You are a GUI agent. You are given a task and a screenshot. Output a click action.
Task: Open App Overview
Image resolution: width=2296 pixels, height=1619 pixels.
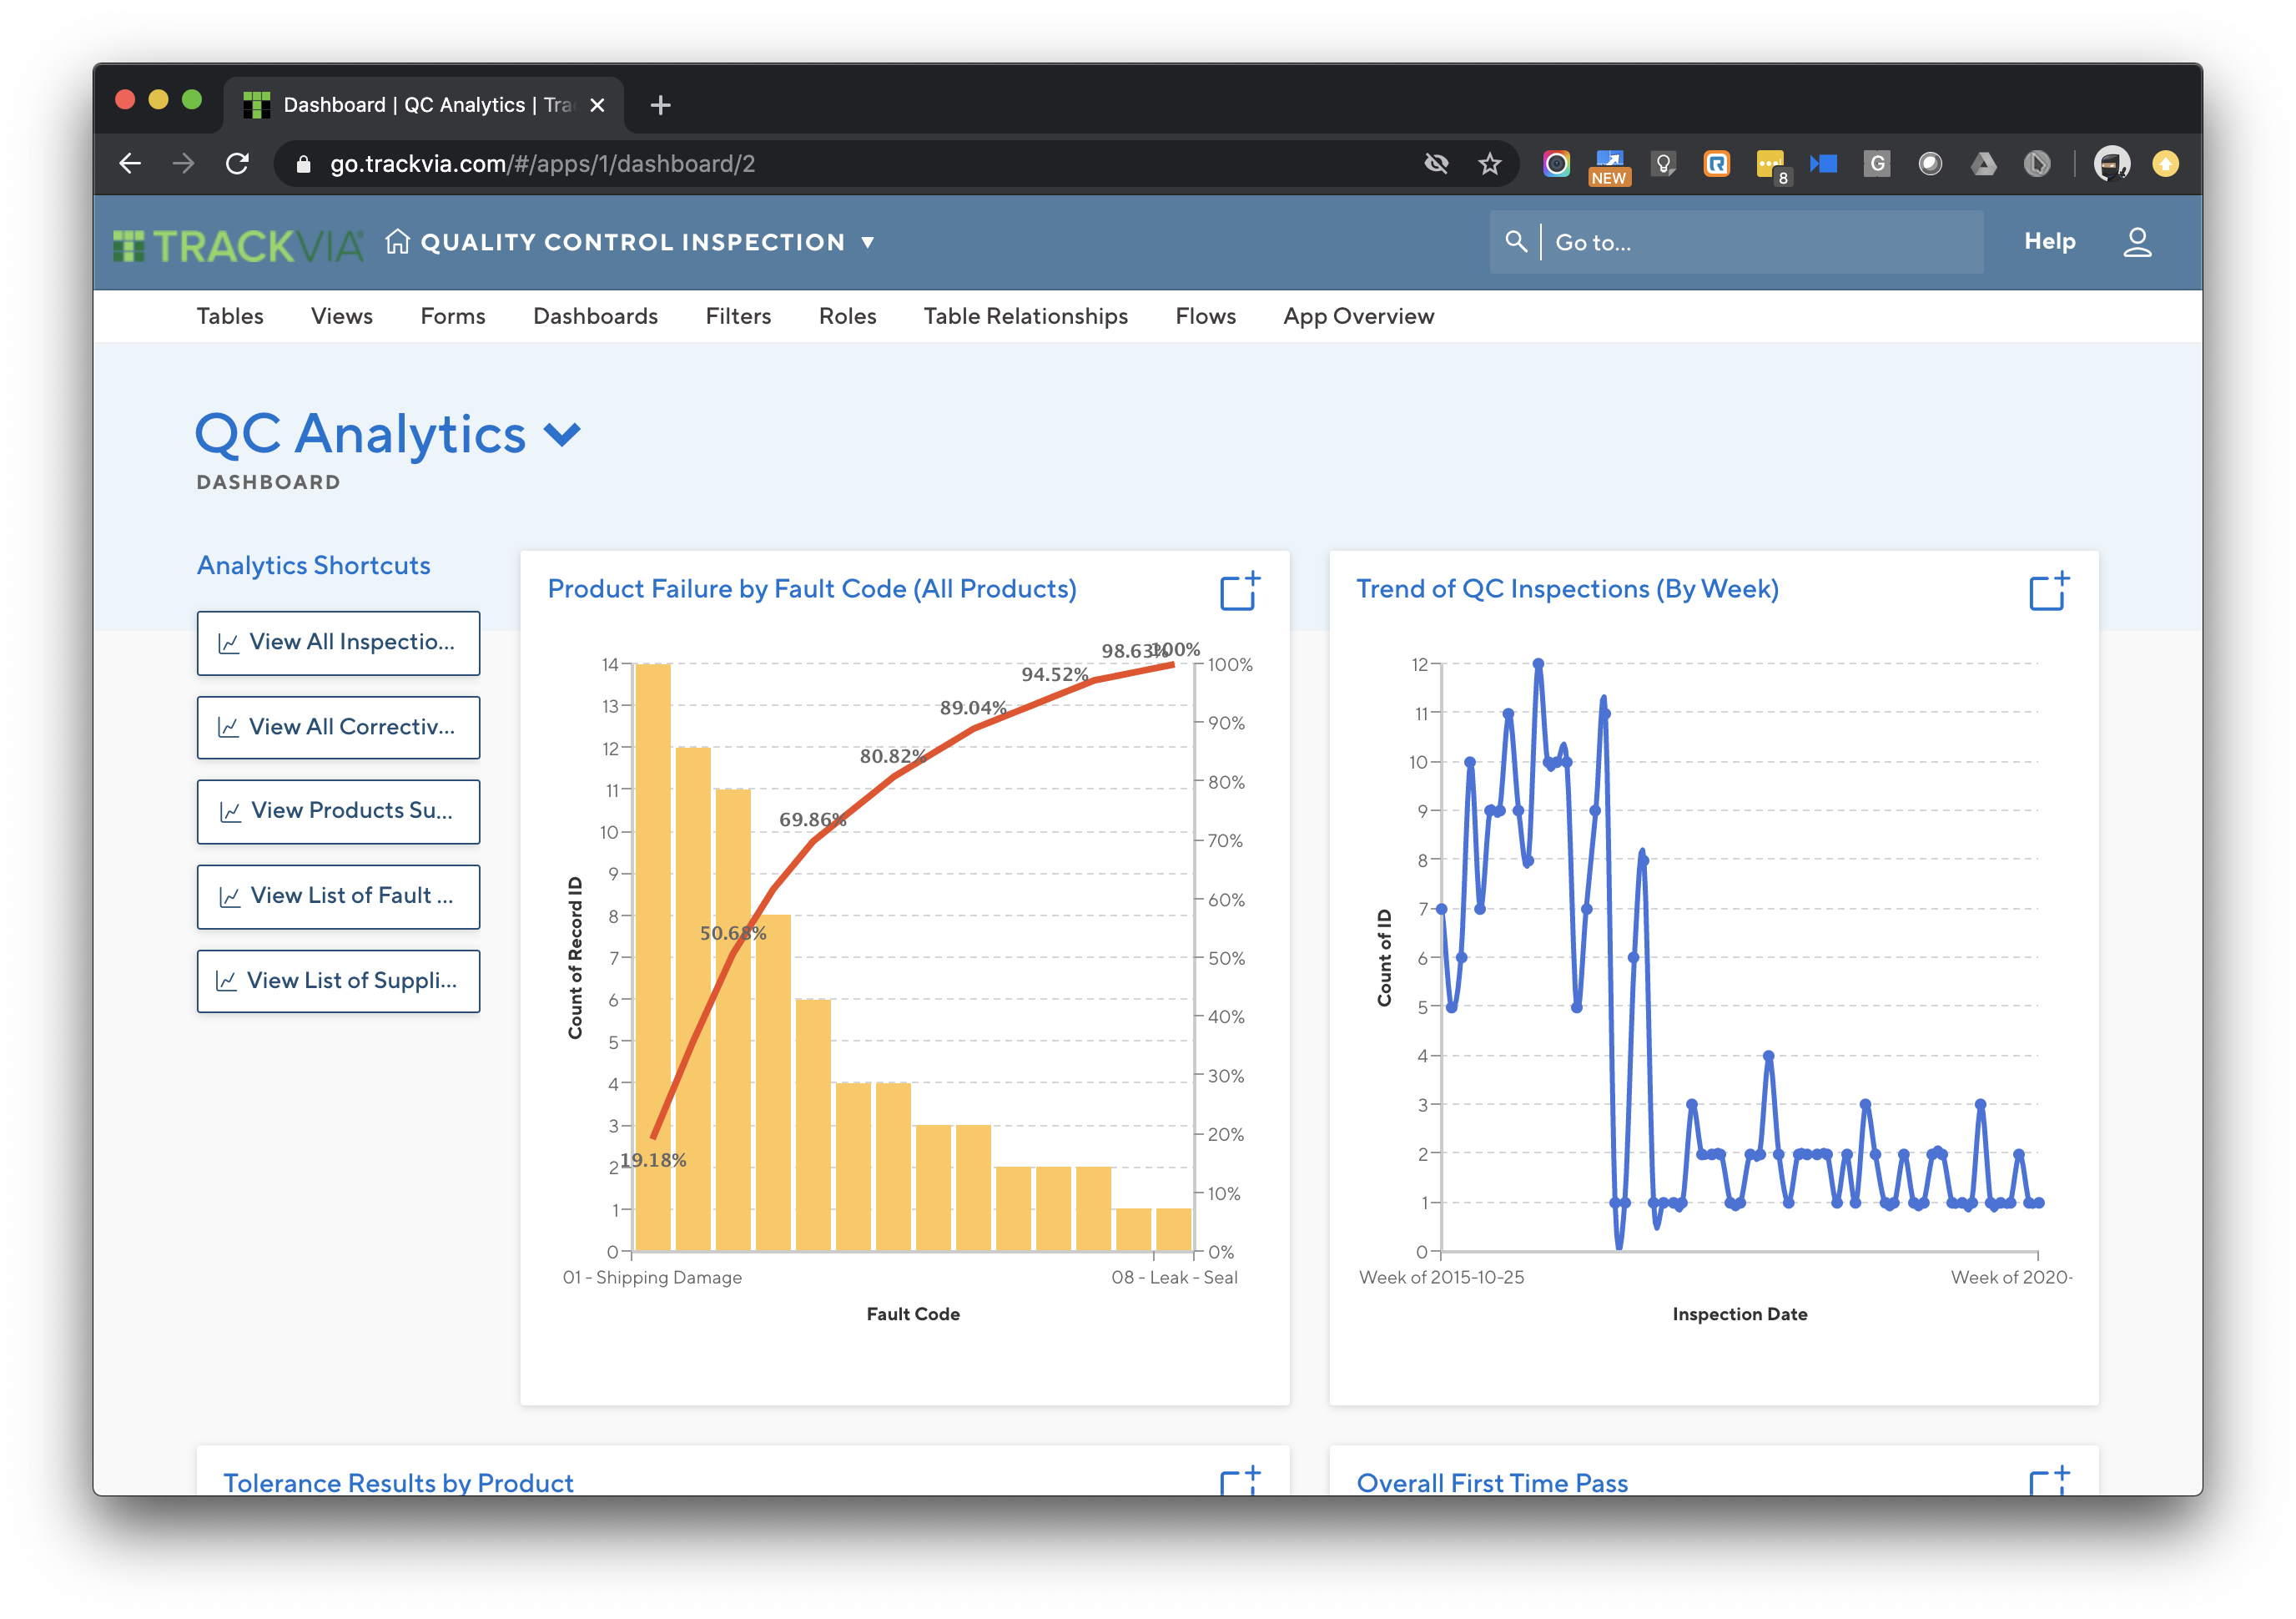pyautogui.click(x=1358, y=316)
